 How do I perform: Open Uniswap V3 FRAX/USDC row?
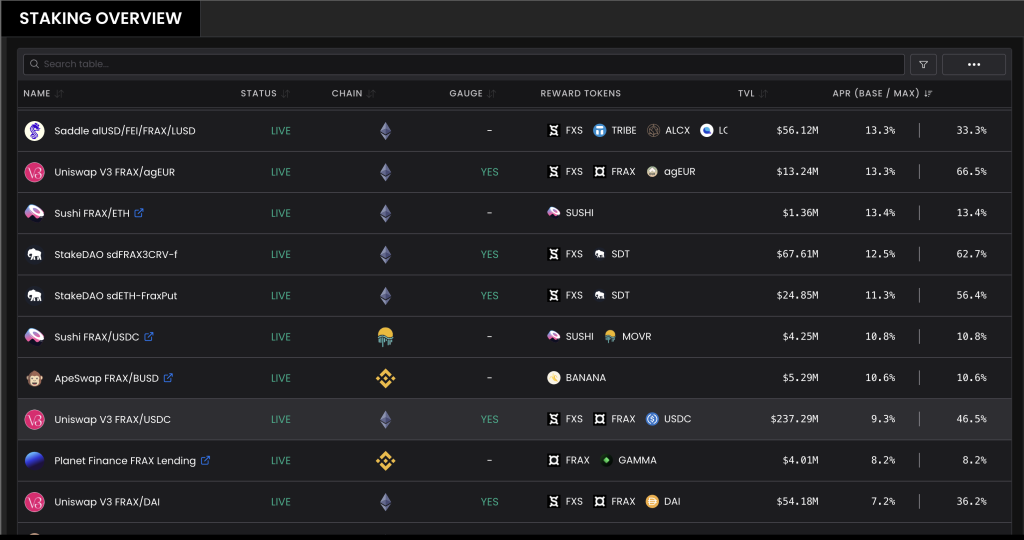[x=515, y=419]
